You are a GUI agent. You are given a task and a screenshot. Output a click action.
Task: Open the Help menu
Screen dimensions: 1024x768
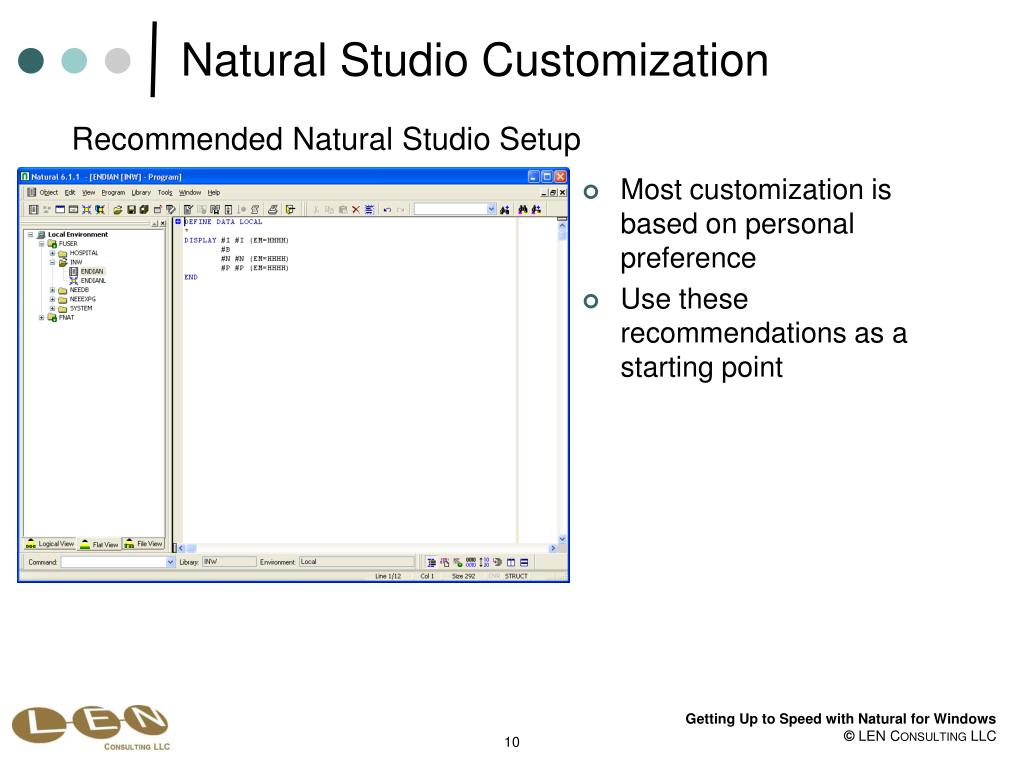214,193
